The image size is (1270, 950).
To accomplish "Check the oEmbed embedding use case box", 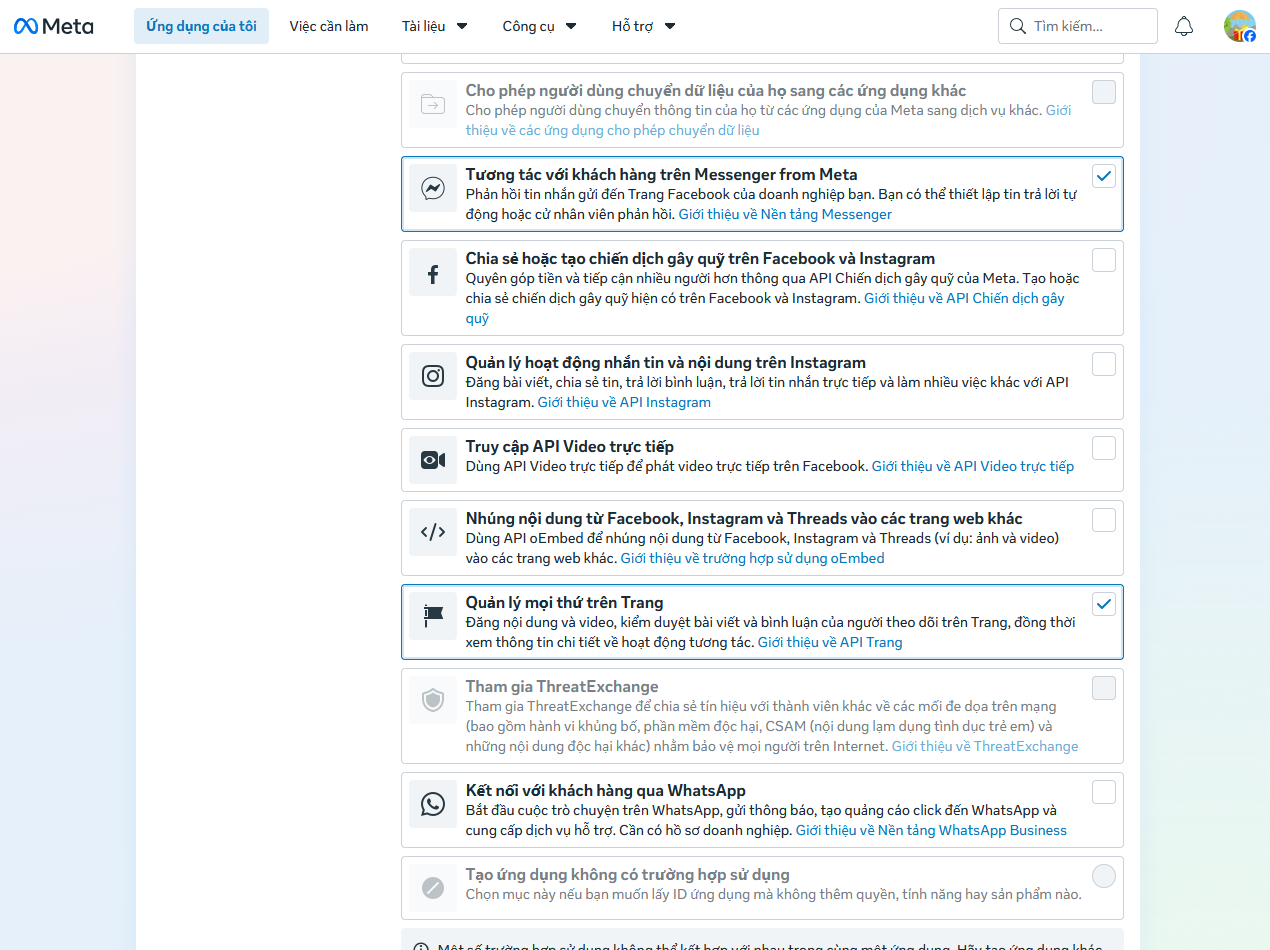I will (1104, 521).
